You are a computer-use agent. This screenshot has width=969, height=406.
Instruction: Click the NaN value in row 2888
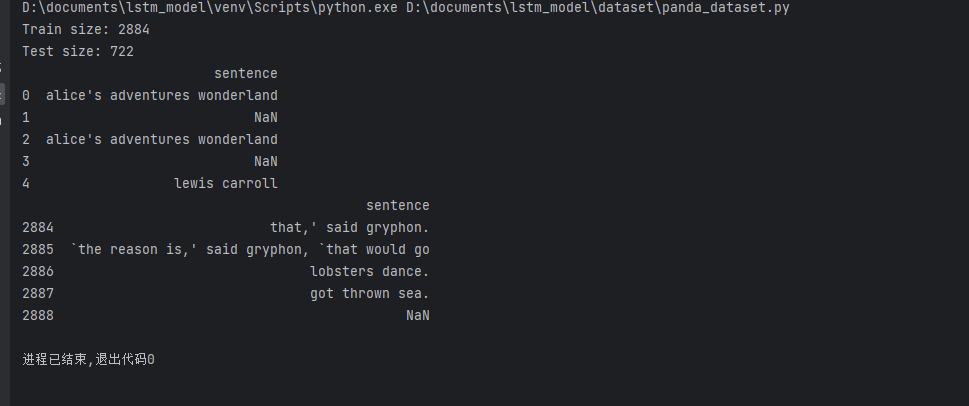pos(417,316)
